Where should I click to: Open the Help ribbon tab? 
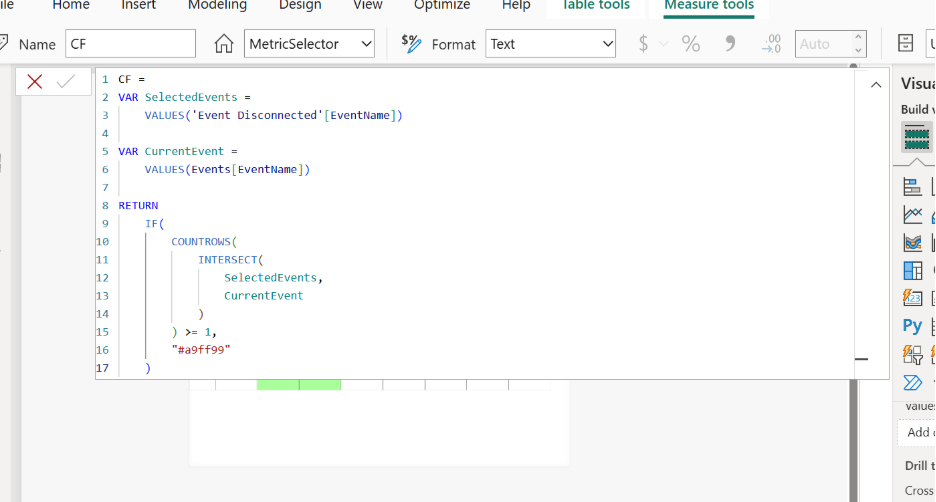[516, 5]
